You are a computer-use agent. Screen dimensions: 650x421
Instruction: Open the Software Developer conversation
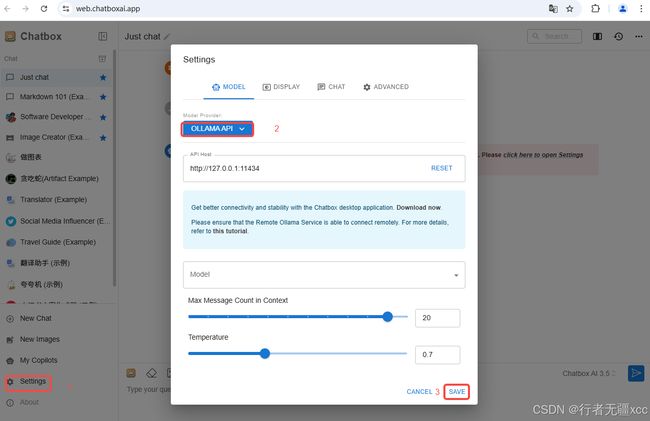pos(56,117)
